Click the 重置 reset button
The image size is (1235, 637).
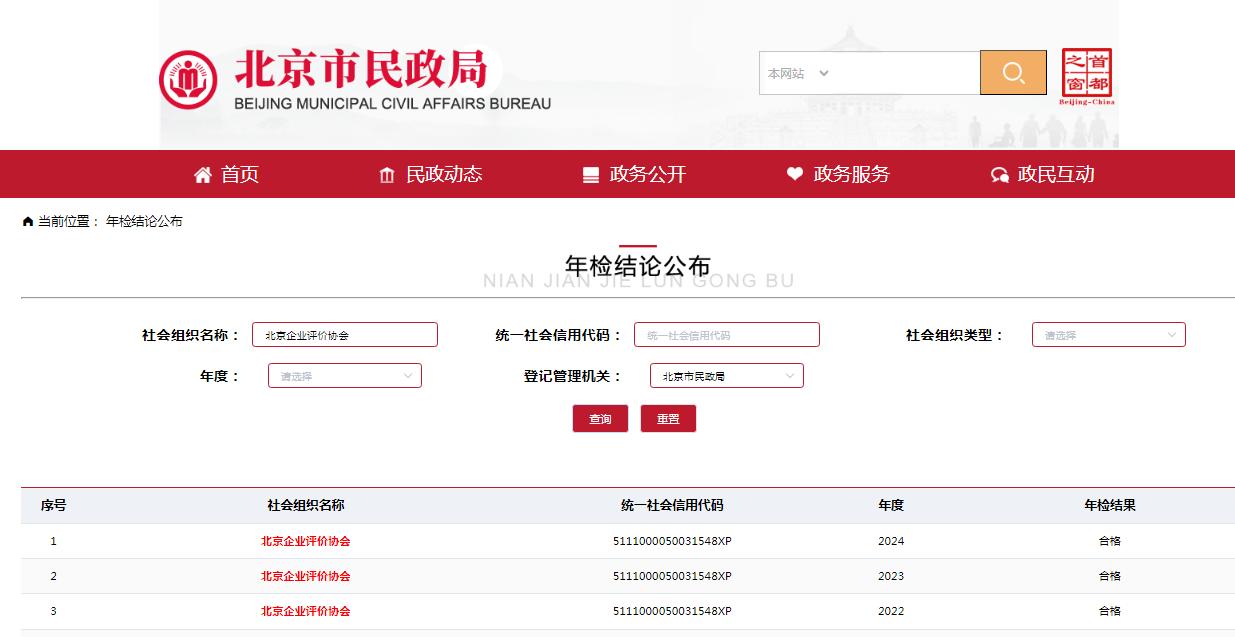point(668,419)
